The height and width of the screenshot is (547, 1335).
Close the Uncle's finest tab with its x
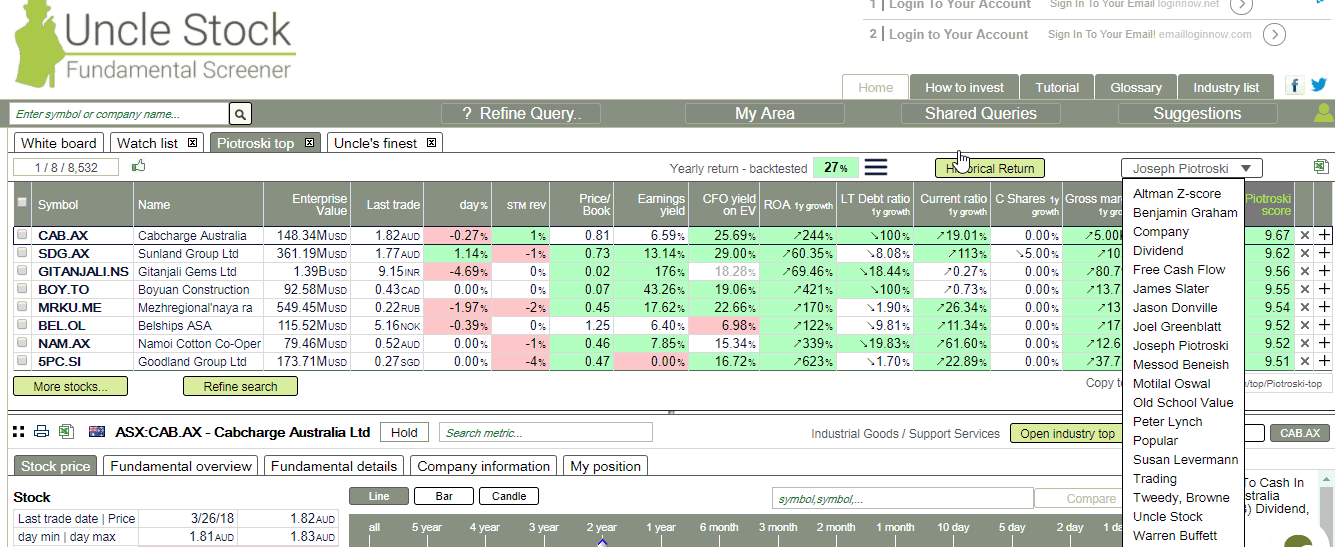click(x=431, y=143)
